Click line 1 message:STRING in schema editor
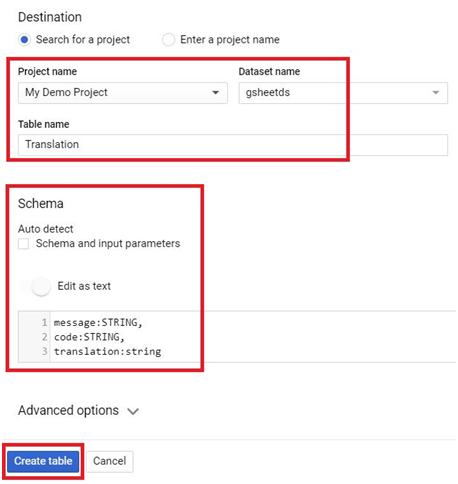The image size is (458, 484). [x=98, y=323]
